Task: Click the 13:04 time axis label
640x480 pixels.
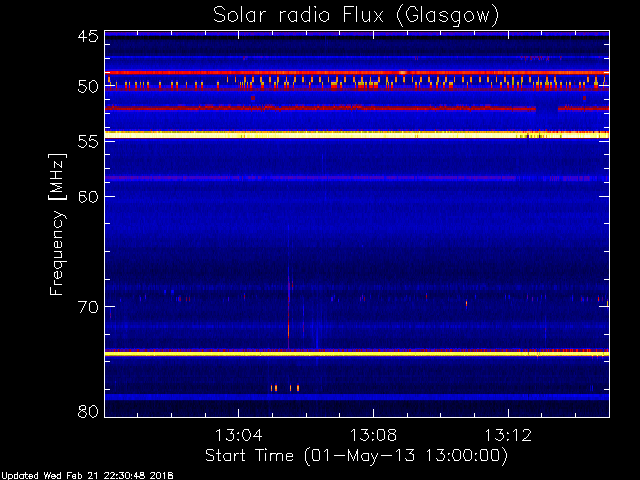Action: 238,435
